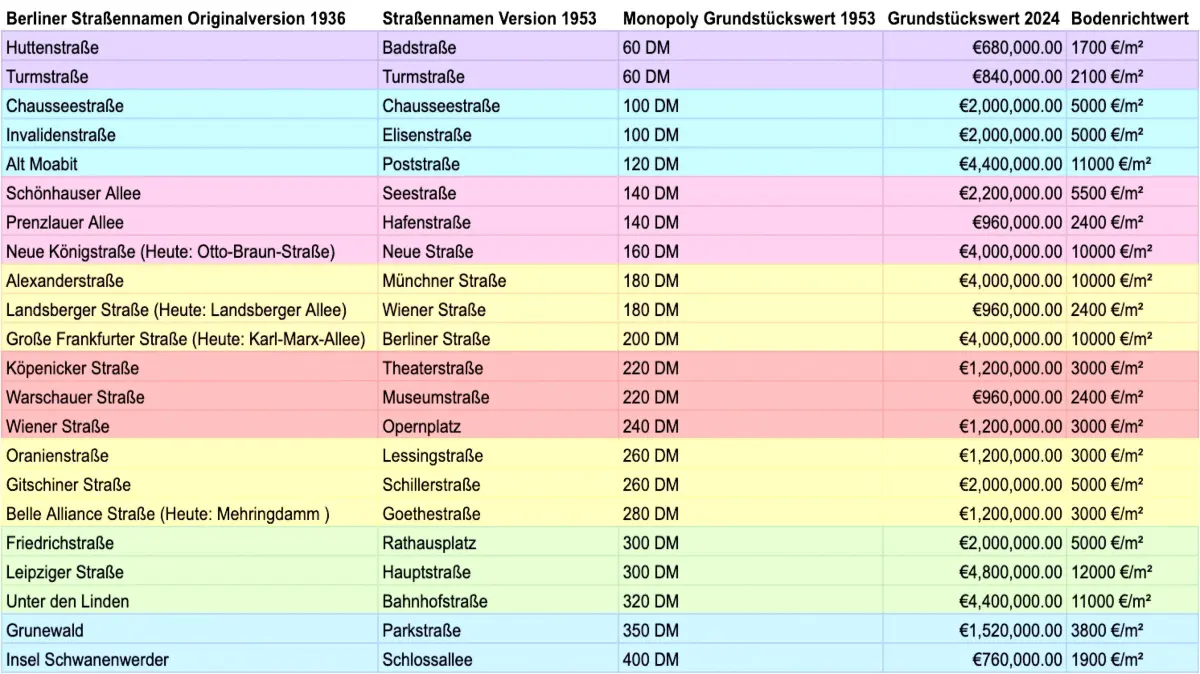The width and height of the screenshot is (1200, 674).
Task: Click the 'Münchner Straße' cell
Action: click(444, 281)
